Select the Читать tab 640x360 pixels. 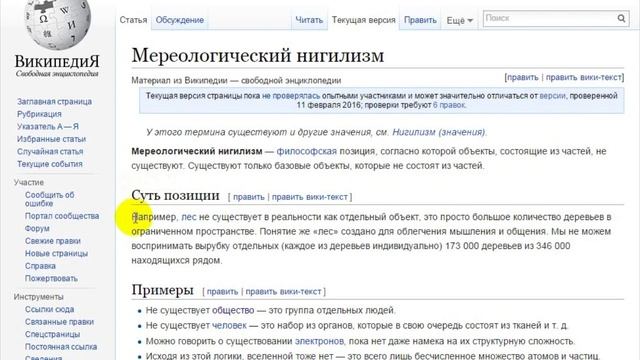coord(309,20)
